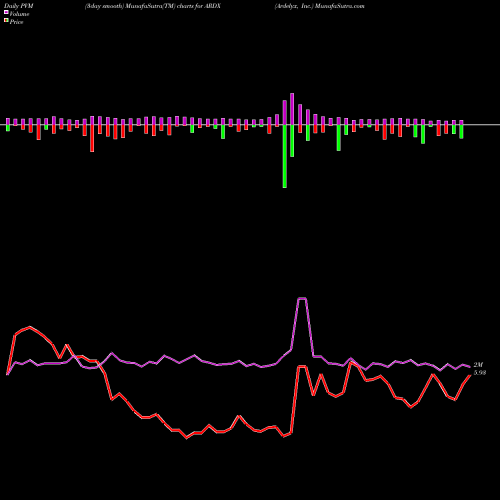
Task: Click the tallest magenta volume bar above baseline
Action: (292, 109)
